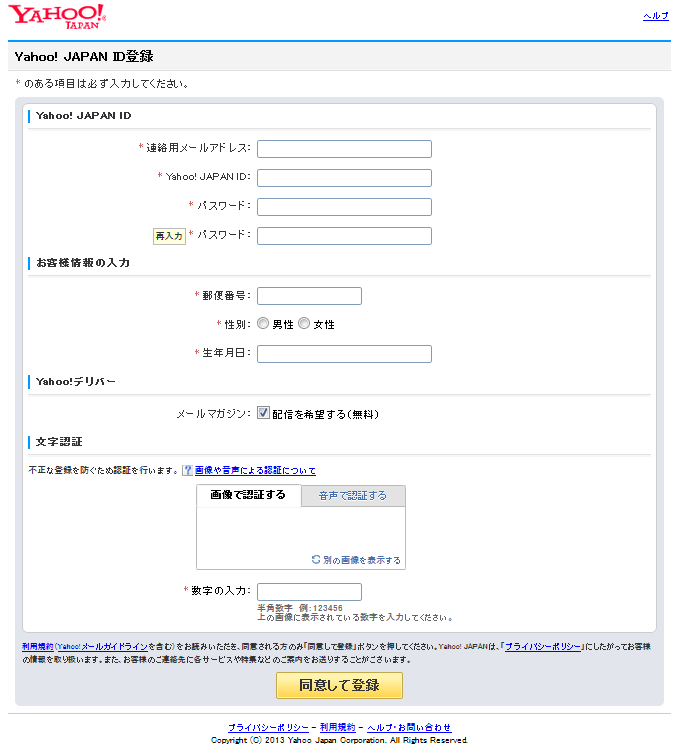Focus the 連絡用メールアドレス input field
The height and width of the screenshot is (749, 674).
click(x=344, y=149)
